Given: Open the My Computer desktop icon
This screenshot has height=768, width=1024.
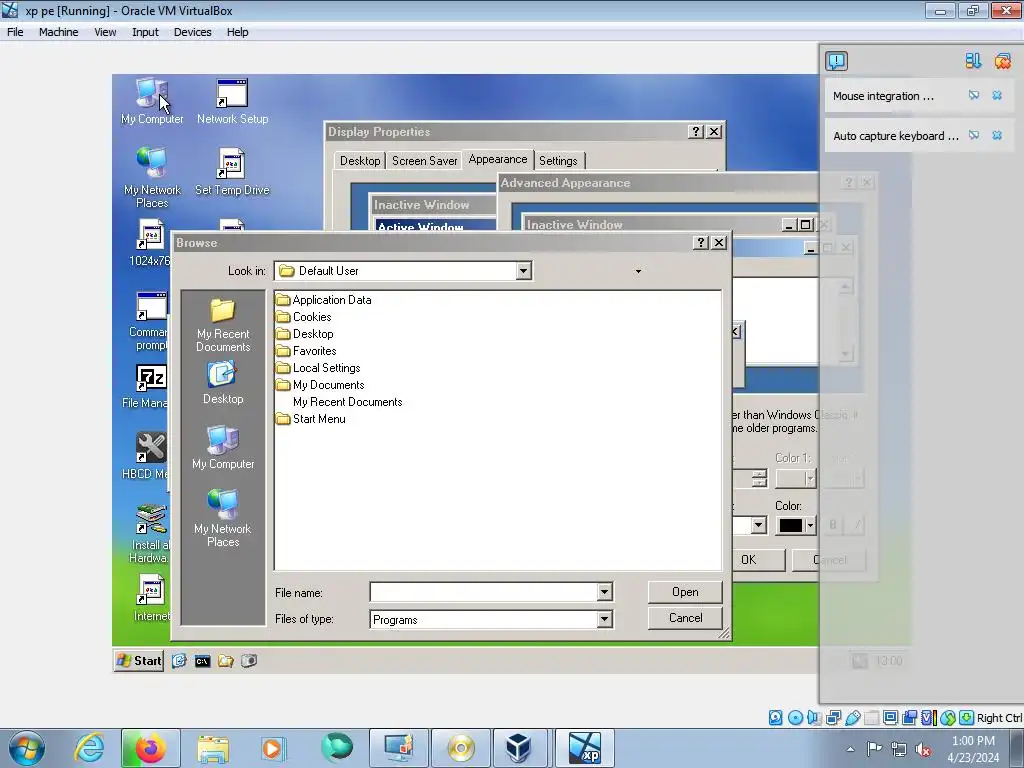Looking at the screenshot, I should [x=152, y=101].
